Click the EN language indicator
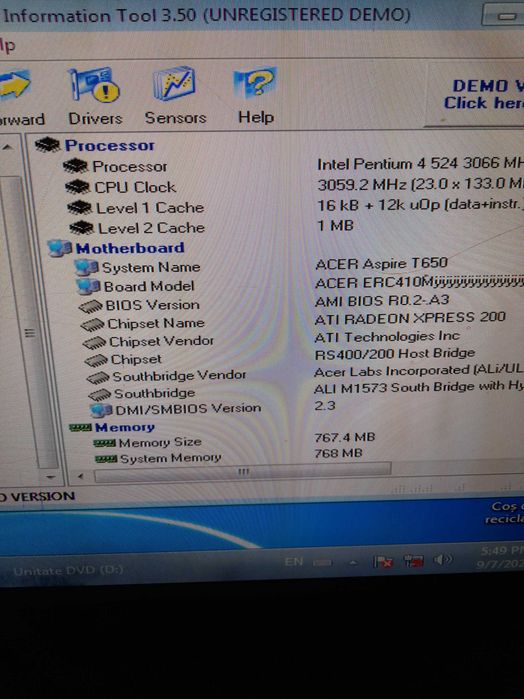This screenshot has width=524, height=699. [294, 562]
